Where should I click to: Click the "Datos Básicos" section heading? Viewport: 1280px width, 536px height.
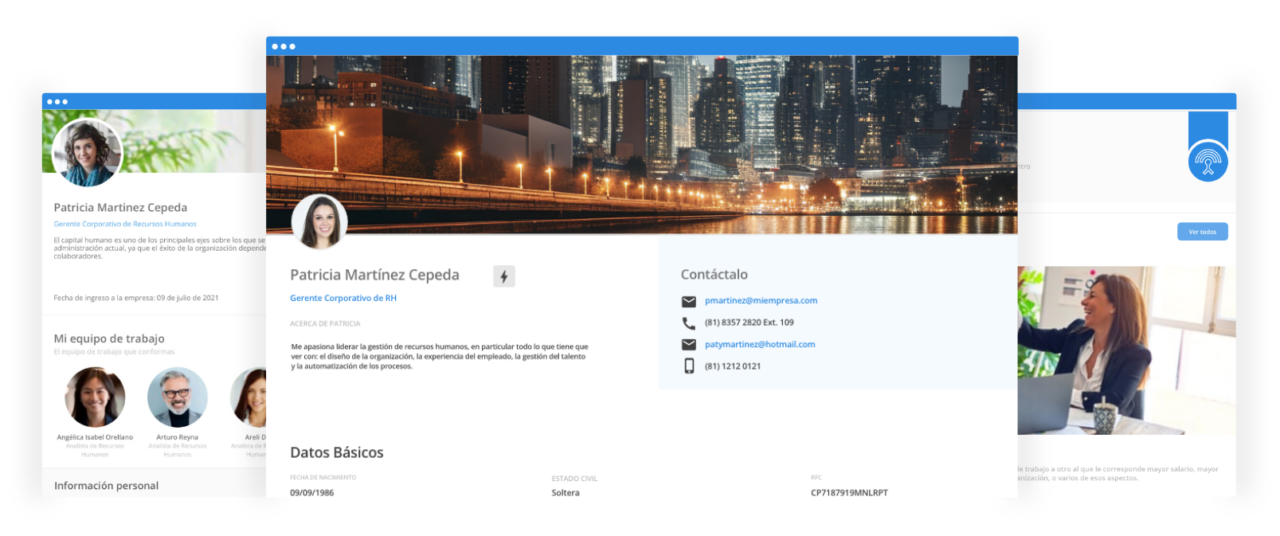tap(336, 453)
